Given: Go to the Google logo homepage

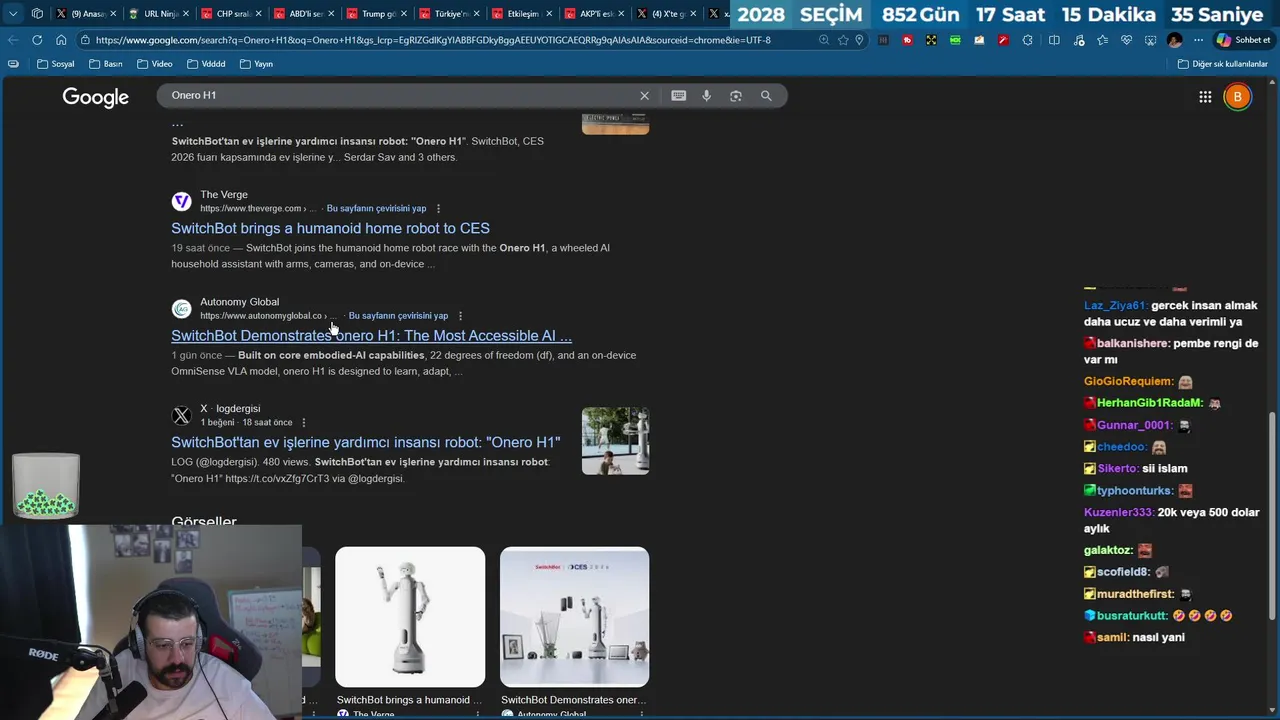Looking at the screenshot, I should point(96,97).
